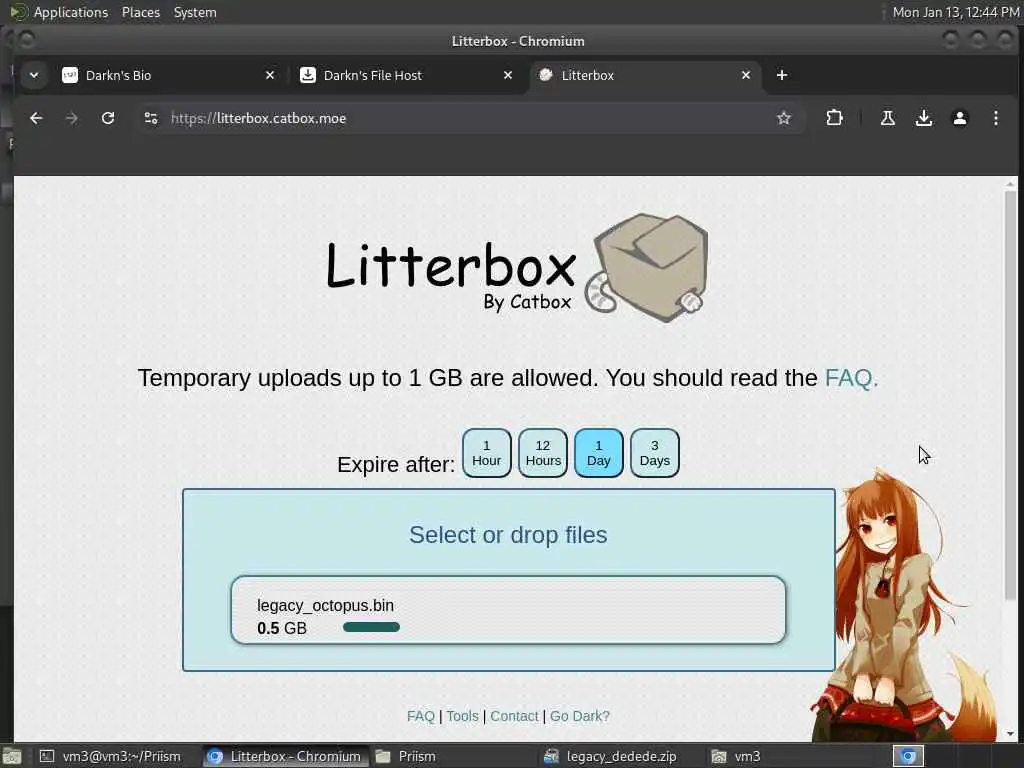Image resolution: width=1024 pixels, height=768 pixels.
Task: Open the Places menu
Action: pos(140,12)
